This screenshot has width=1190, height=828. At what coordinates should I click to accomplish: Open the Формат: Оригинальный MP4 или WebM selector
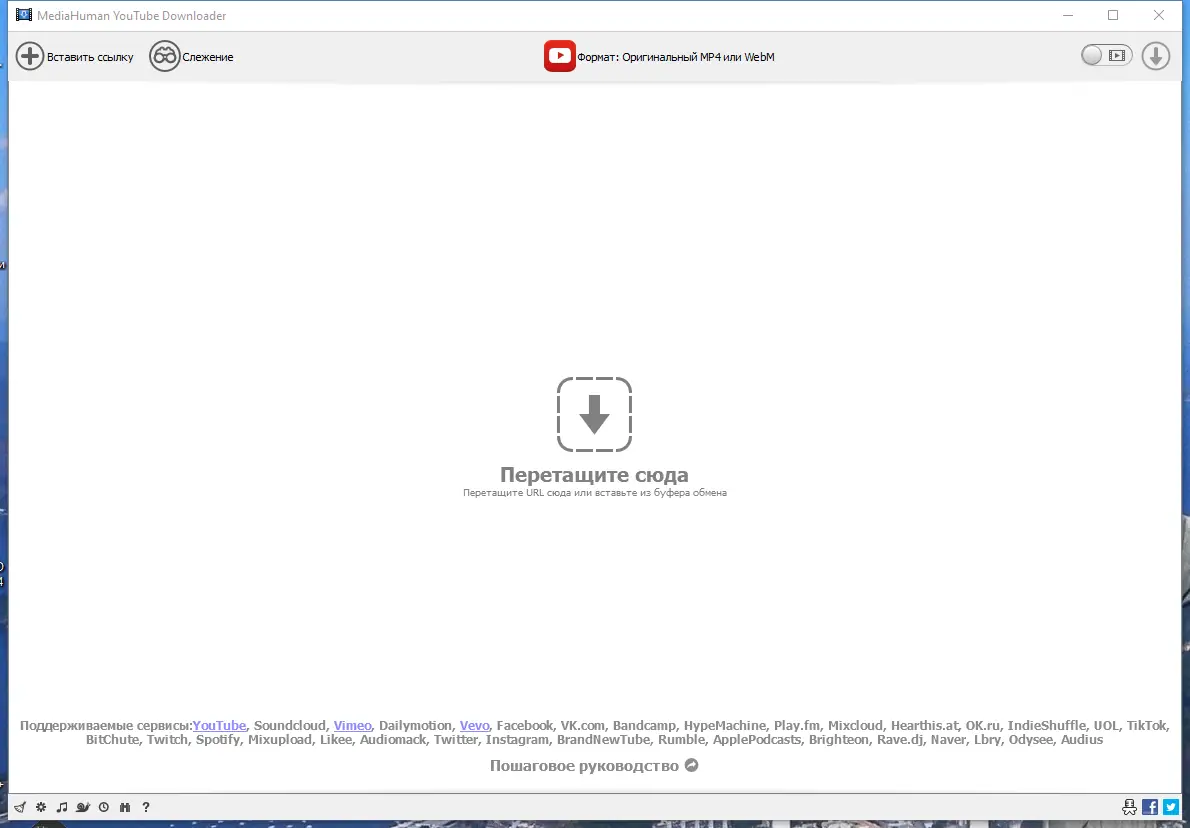[659, 57]
